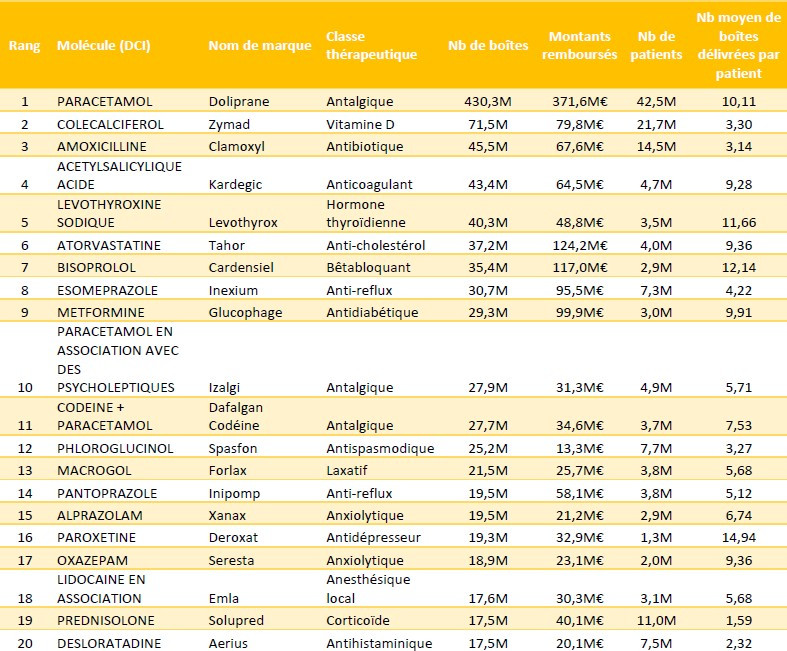
Task: Select the 'Montants remboursés' column header
Action: click(x=582, y=46)
